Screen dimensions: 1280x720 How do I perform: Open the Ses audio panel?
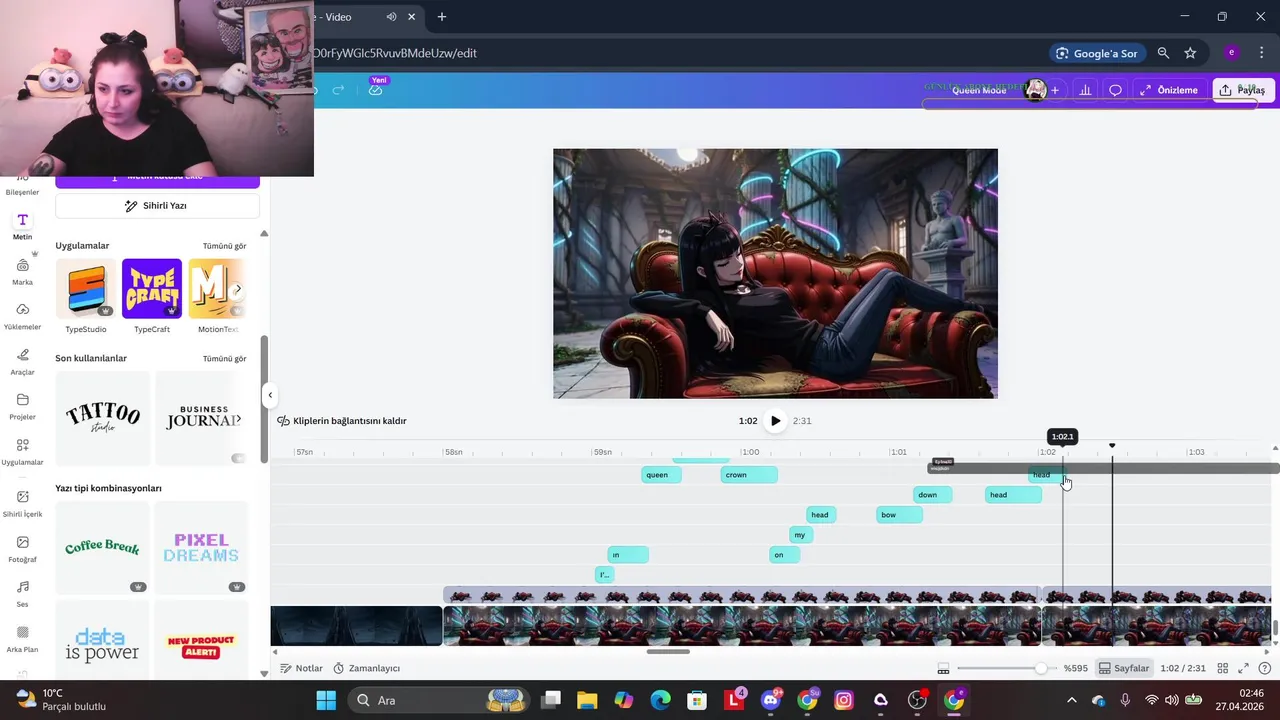point(22,593)
